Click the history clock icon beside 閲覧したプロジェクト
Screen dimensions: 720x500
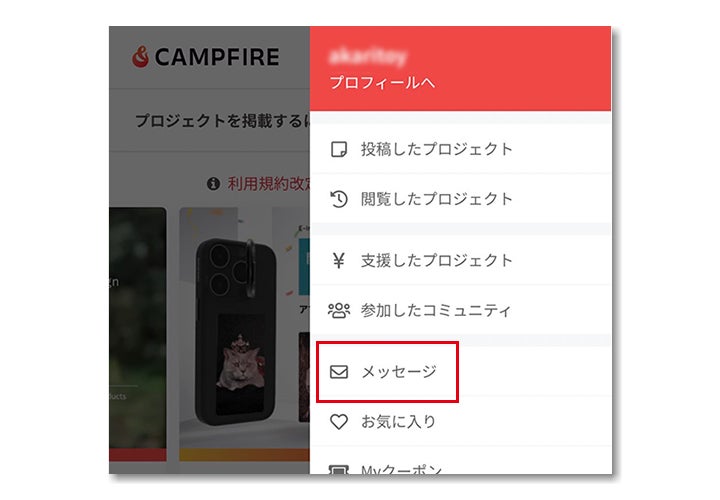[339, 199]
